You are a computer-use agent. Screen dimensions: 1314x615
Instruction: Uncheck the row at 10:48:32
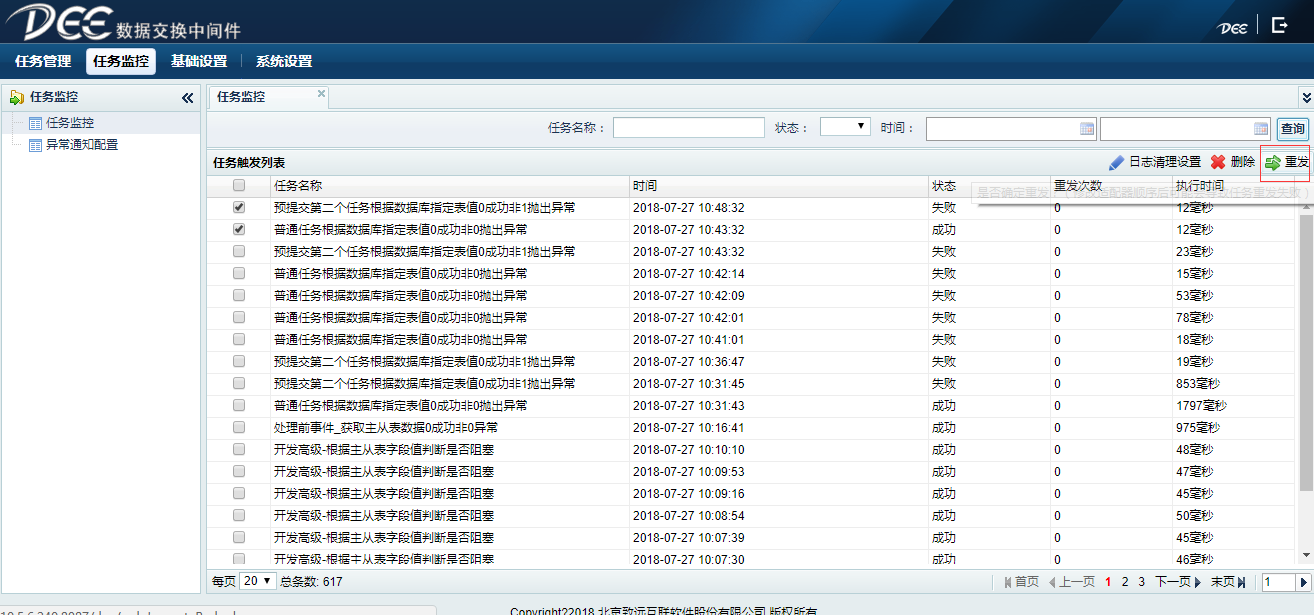(239, 208)
